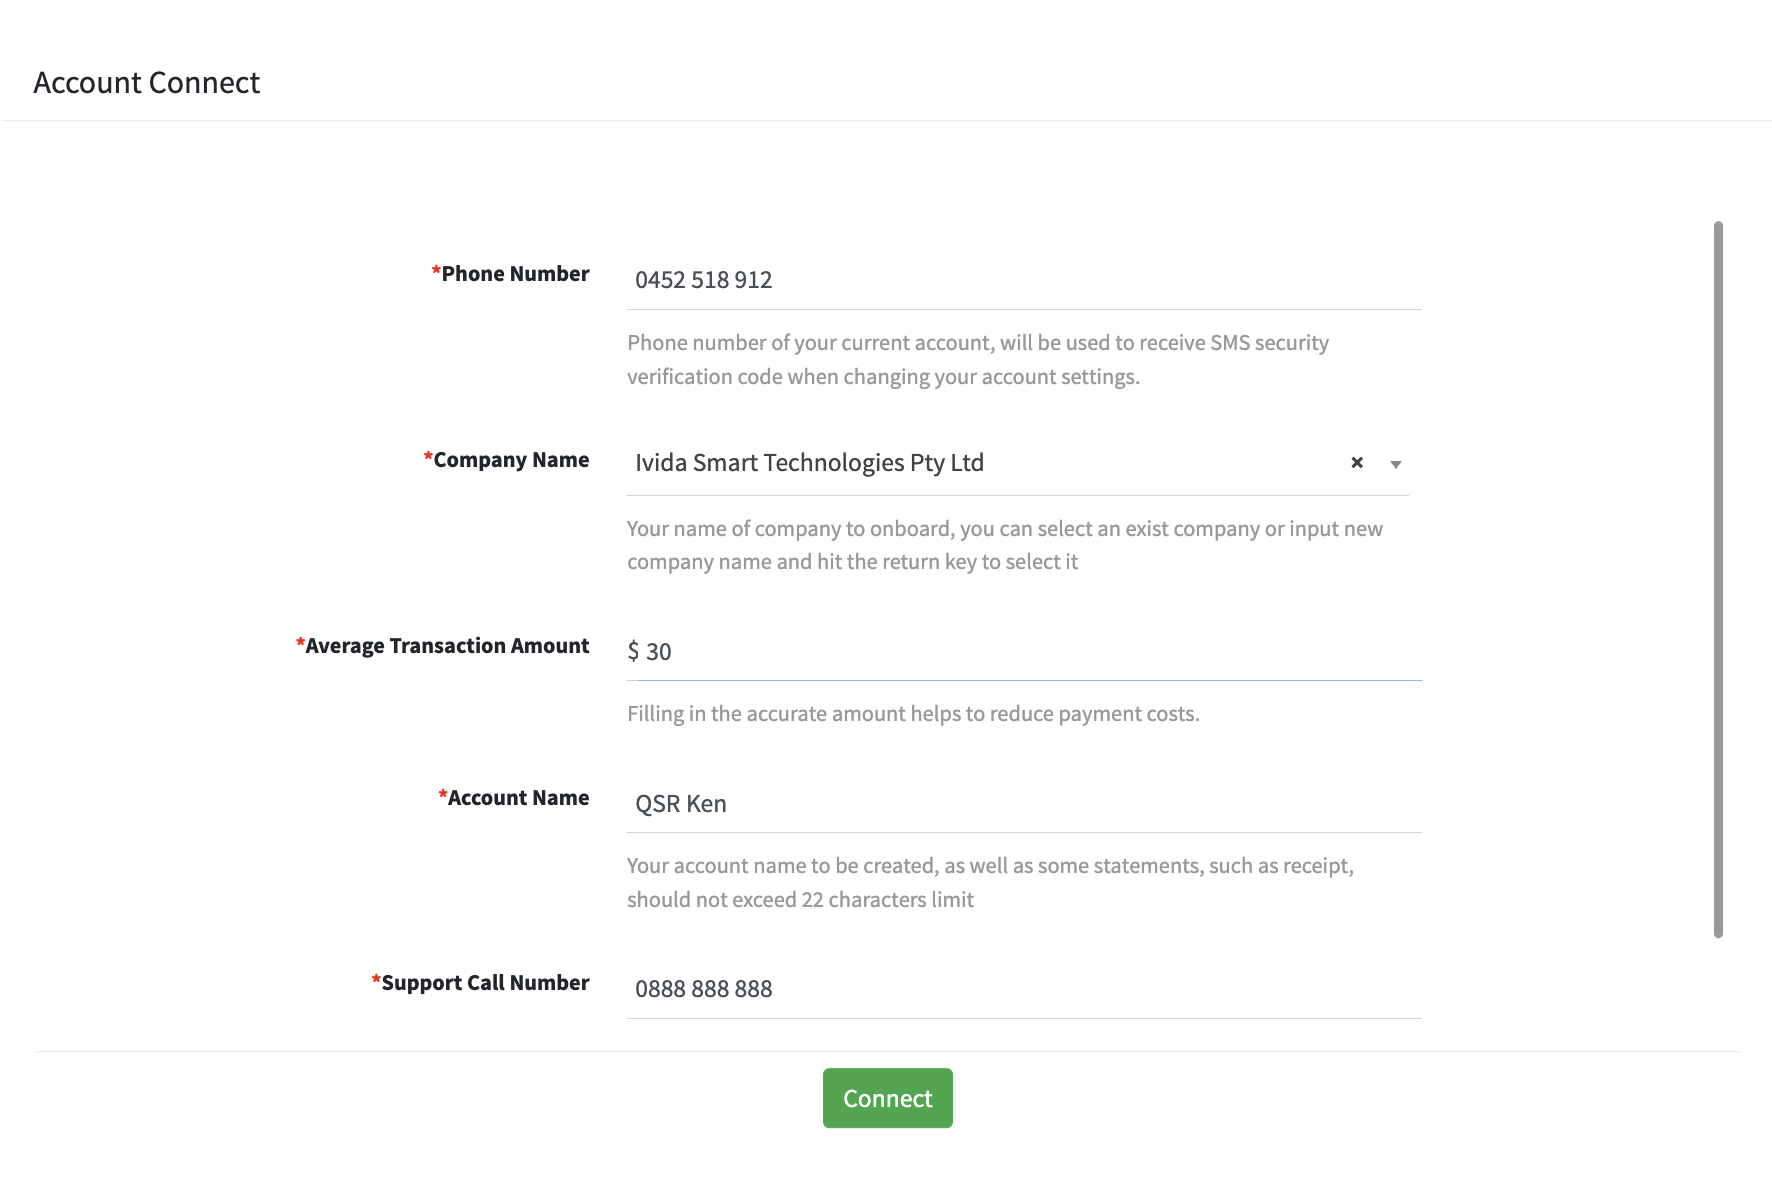Clear the selected company name
The image size is (1772, 1190).
pyautogui.click(x=1357, y=462)
